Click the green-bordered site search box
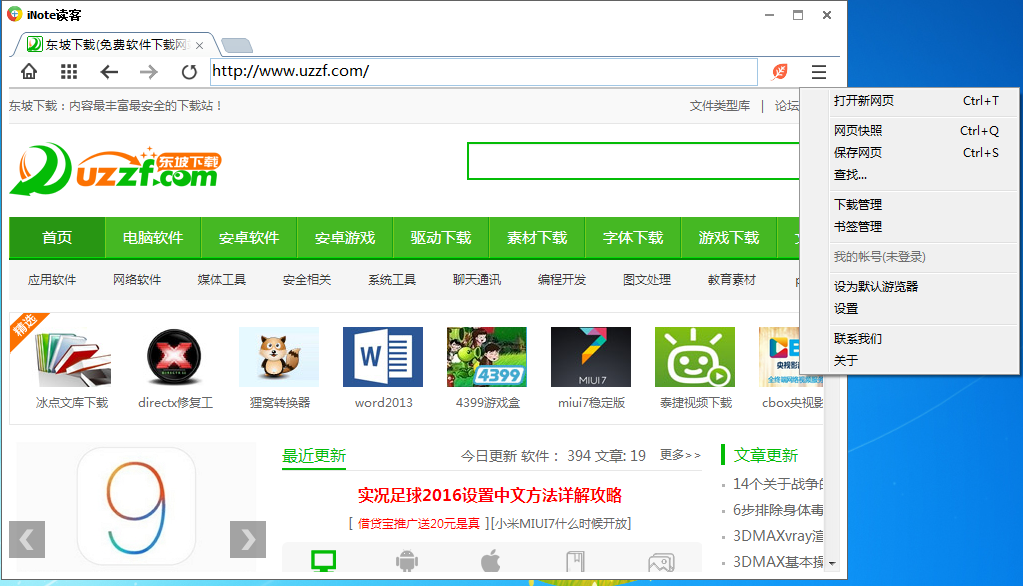 [633, 161]
